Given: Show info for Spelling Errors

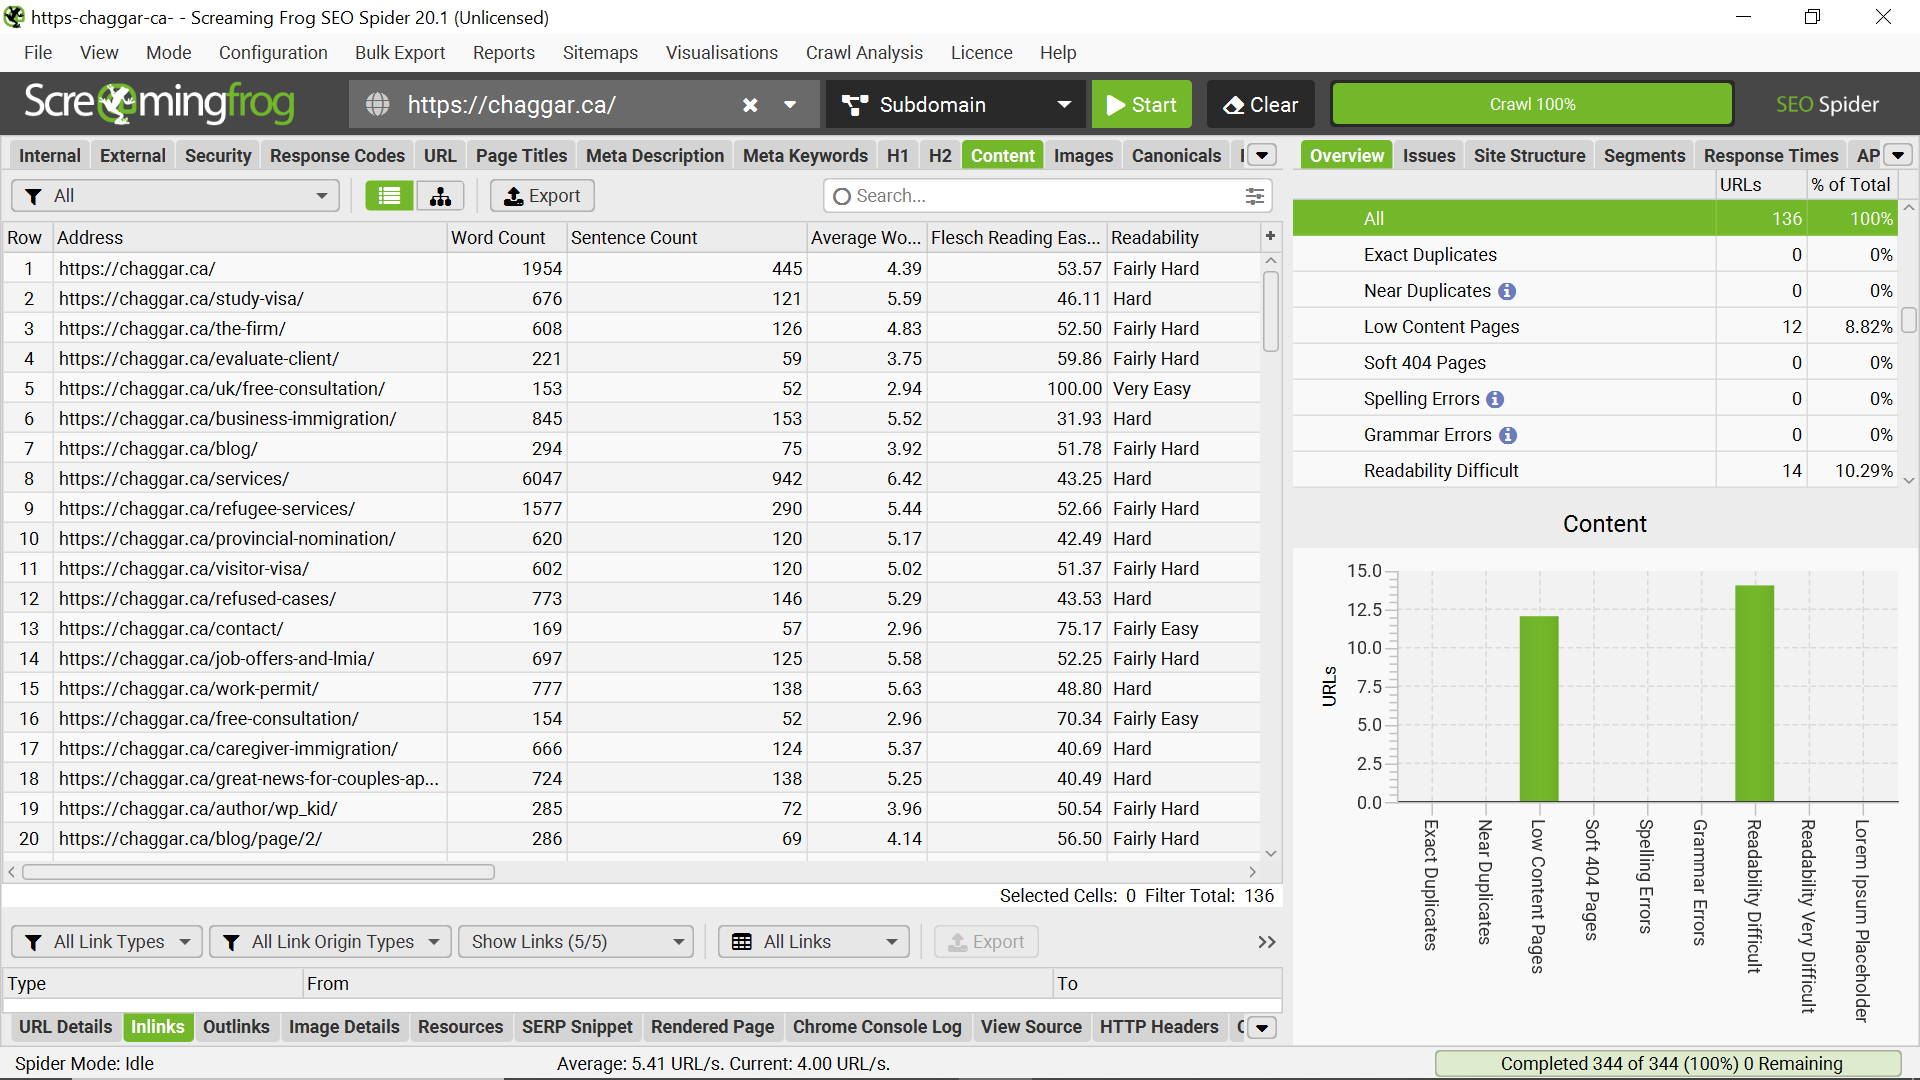Looking at the screenshot, I should click(x=1495, y=399).
